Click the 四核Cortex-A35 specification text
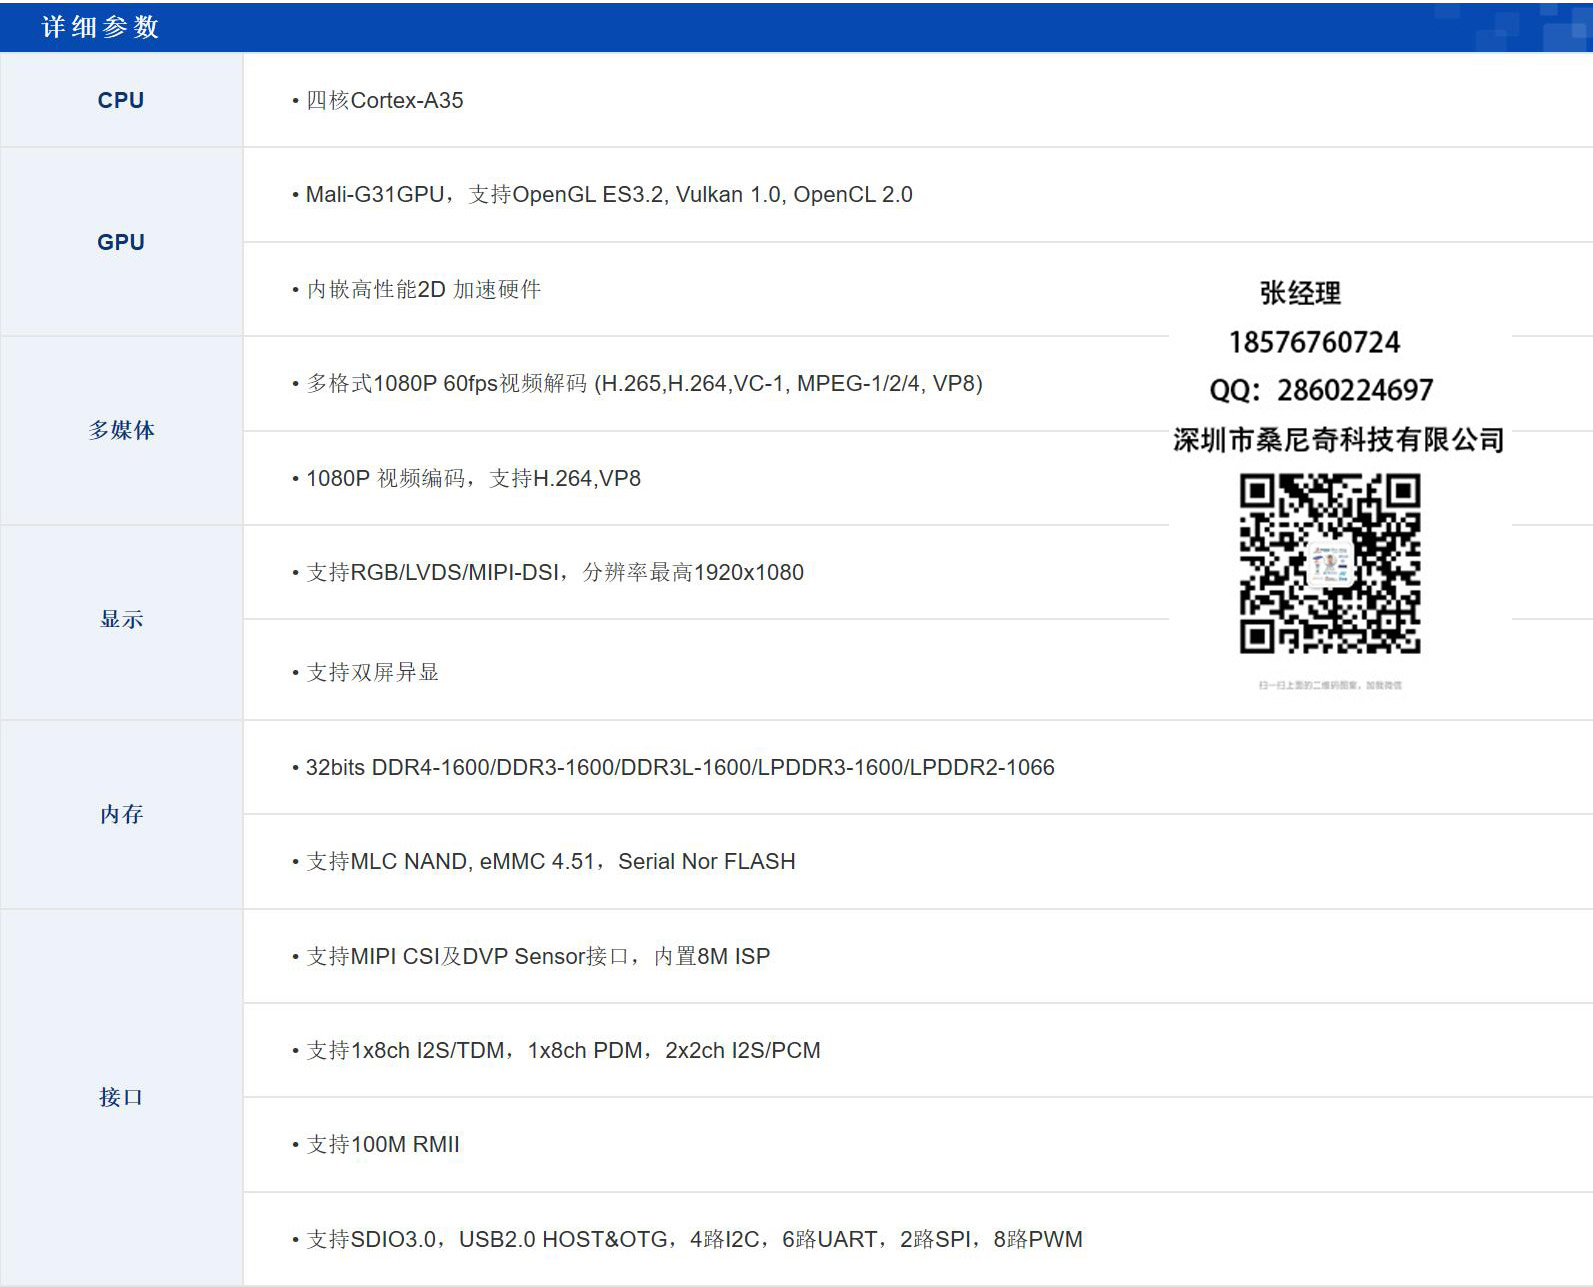Image resolution: width=1593 pixels, height=1287 pixels. click(384, 100)
